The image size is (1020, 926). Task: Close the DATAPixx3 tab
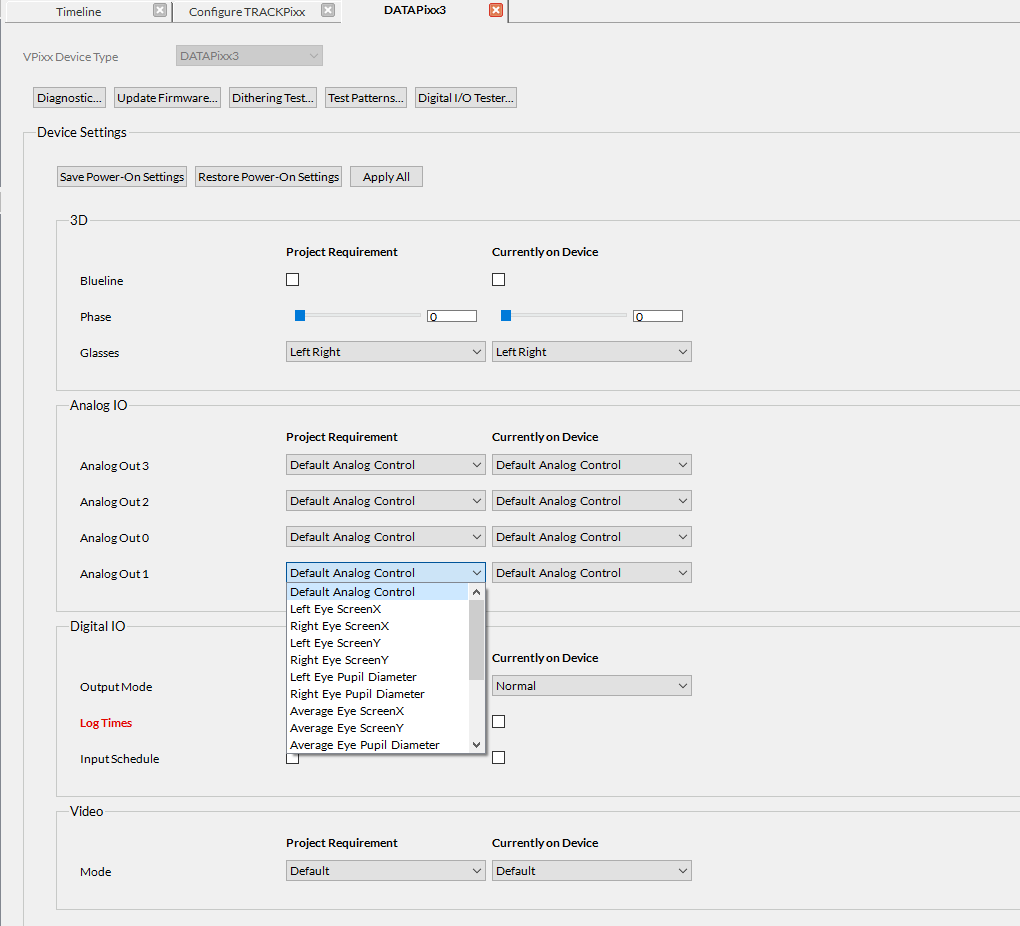click(496, 11)
